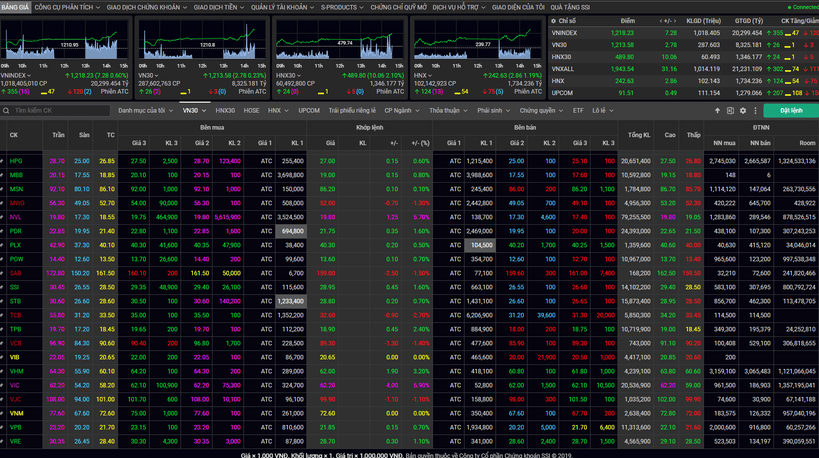The height and width of the screenshot is (458, 819).
Task: Click the search magnifier icon
Action: click(x=6, y=111)
